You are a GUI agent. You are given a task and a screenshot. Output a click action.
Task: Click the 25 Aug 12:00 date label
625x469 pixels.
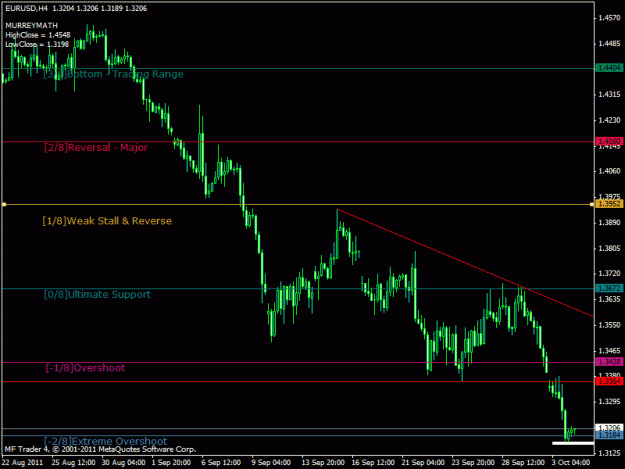coord(74,463)
